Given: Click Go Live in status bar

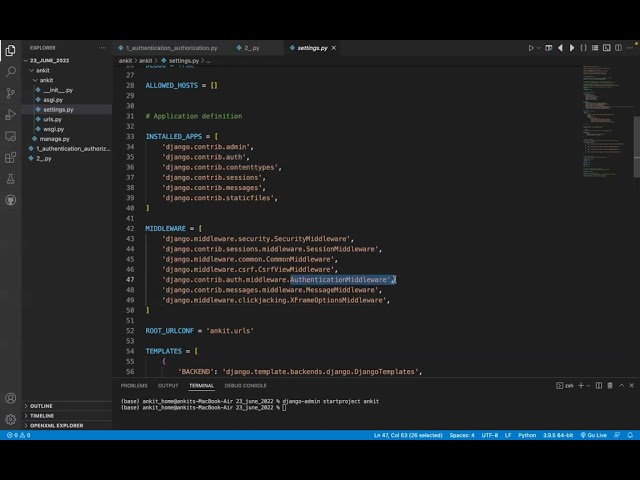Looking at the screenshot, I should (593, 435).
